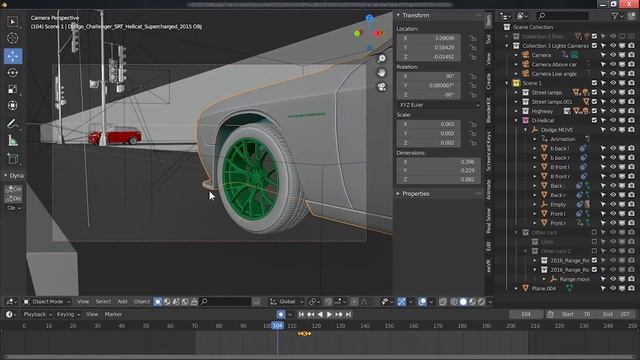Open the Object Mode dropdown
This screenshot has width=640, height=360.
(x=47, y=302)
